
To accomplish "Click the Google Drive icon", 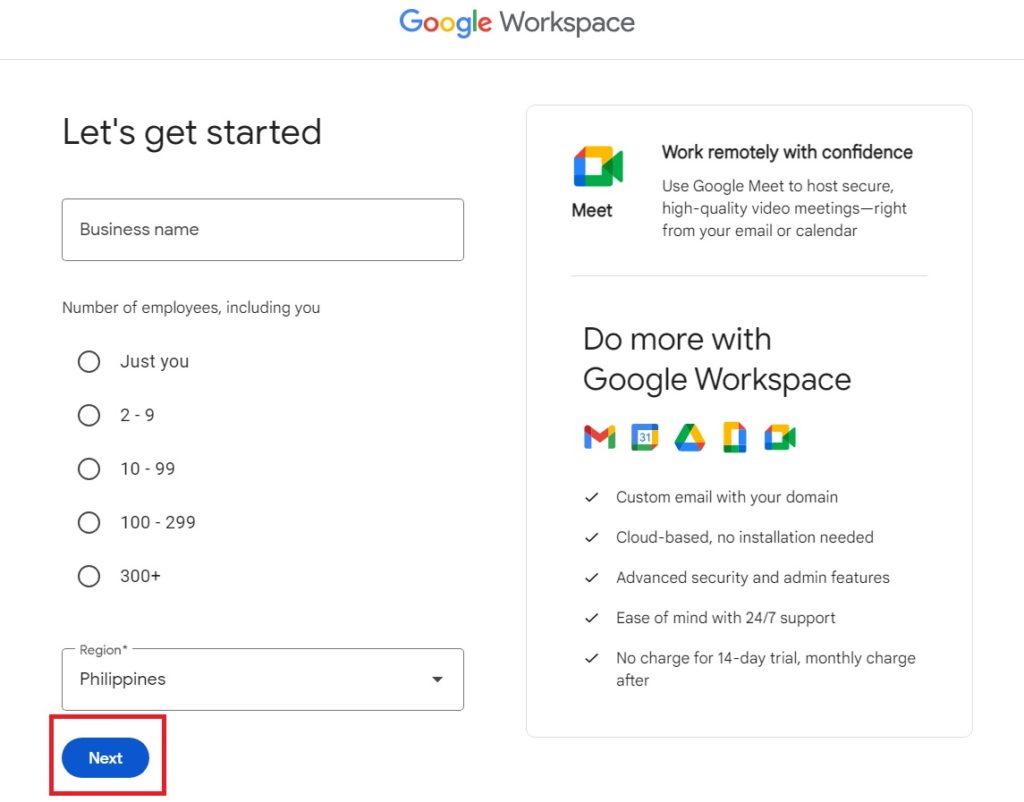I will 690,436.
